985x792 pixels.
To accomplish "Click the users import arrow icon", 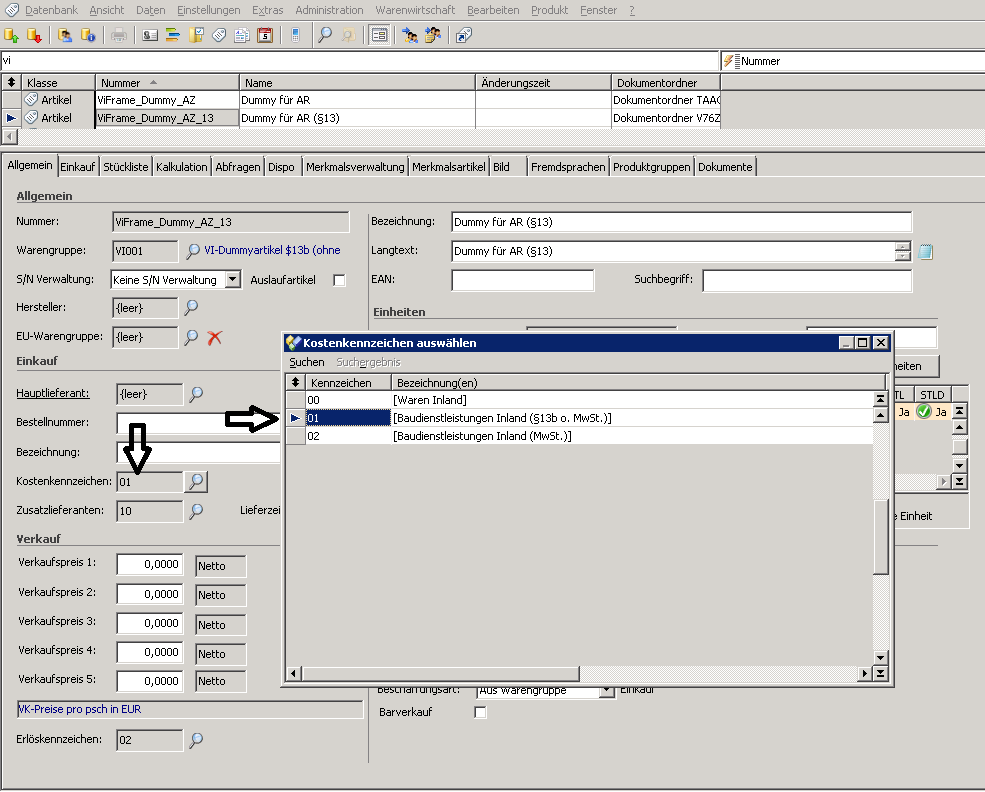I will (x=410, y=35).
